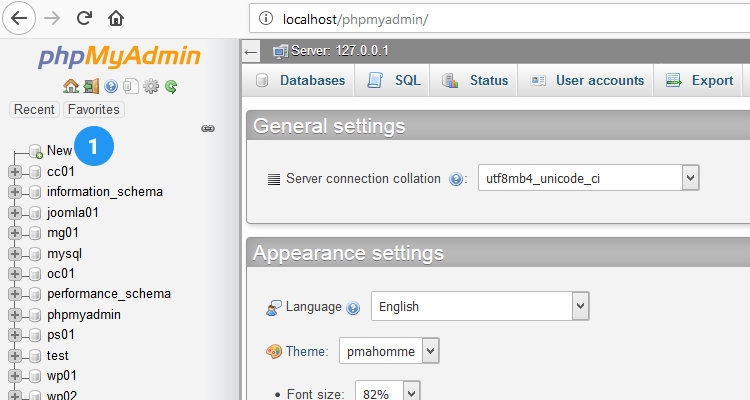Expand the information_schema database node
This screenshot has height=400, width=750.
coord(15,192)
